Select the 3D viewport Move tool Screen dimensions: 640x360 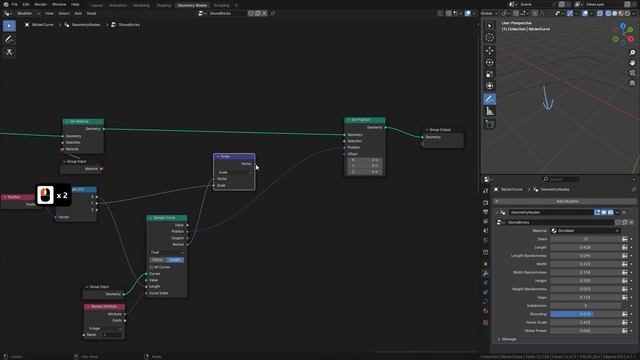click(x=489, y=51)
